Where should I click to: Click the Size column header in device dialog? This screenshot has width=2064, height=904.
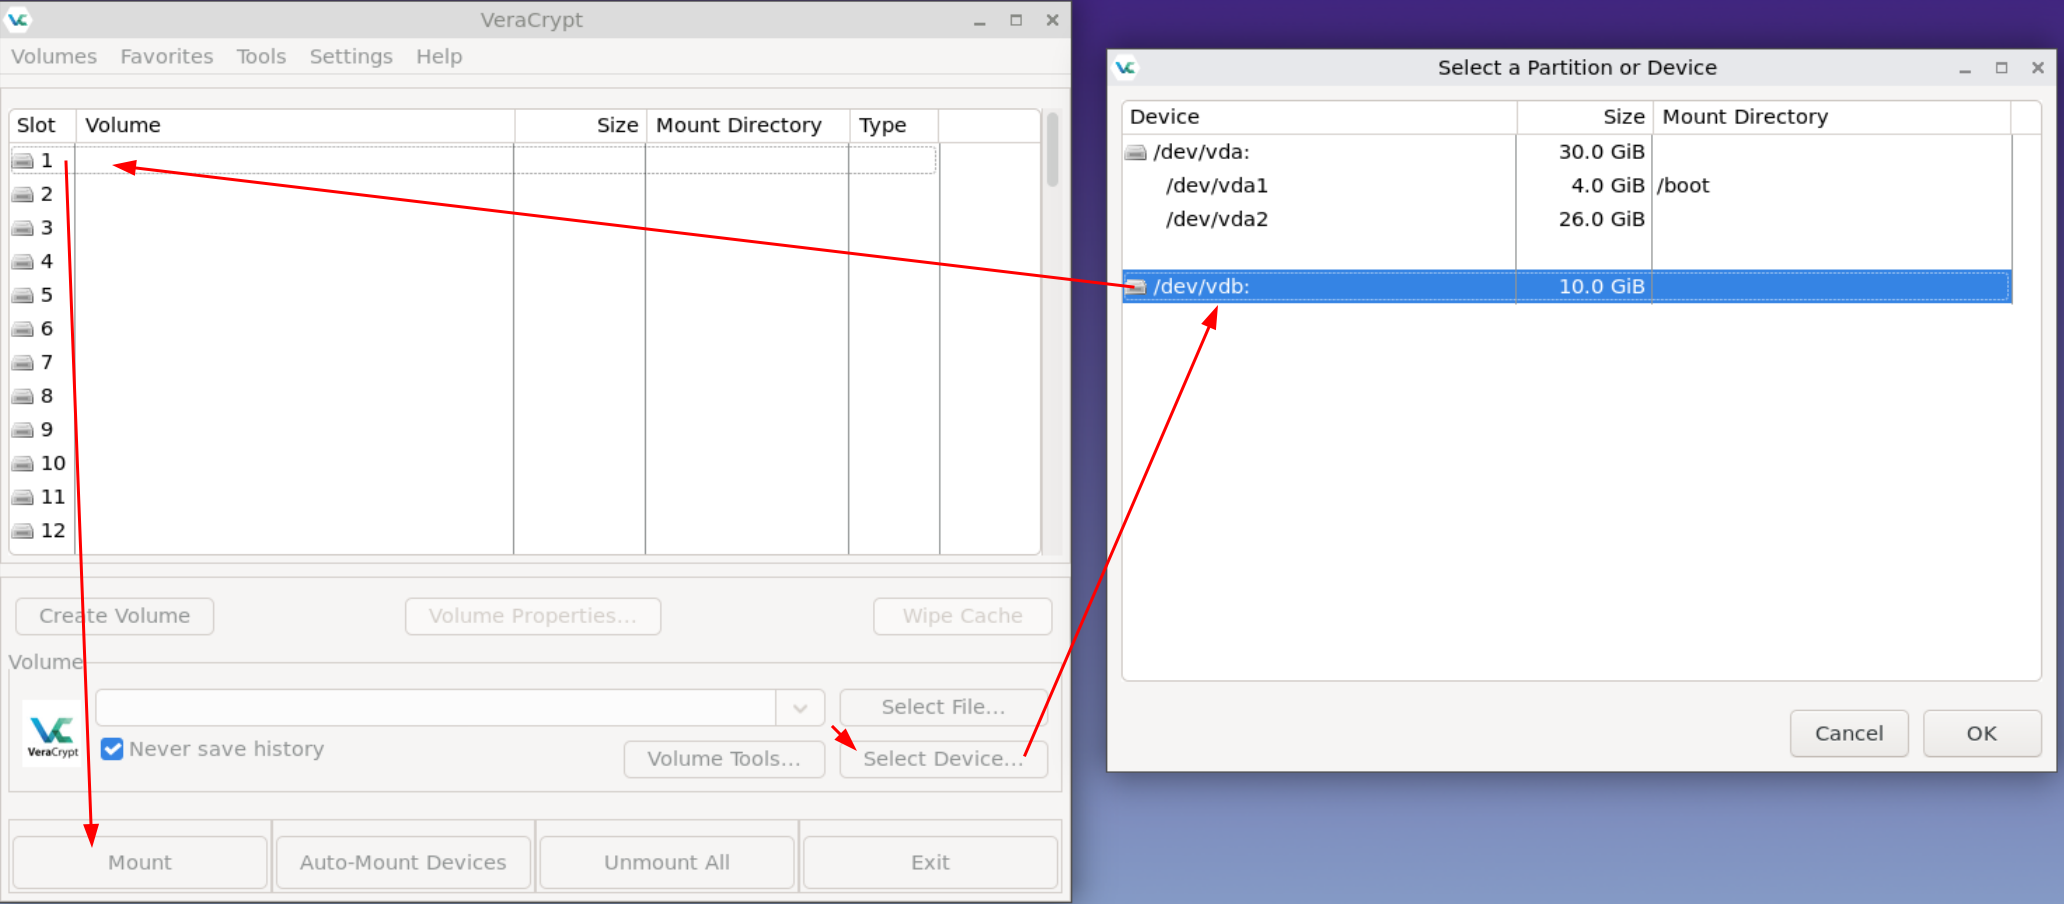tap(1585, 117)
